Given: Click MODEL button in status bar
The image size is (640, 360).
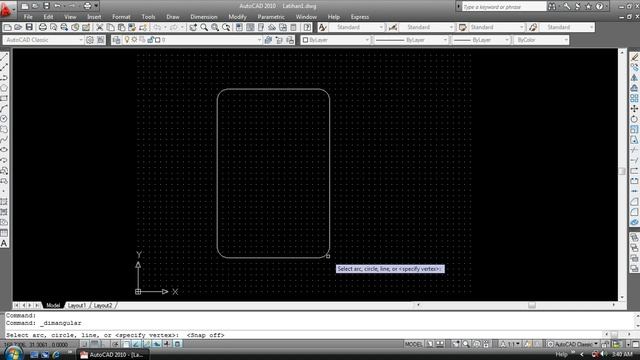Looking at the screenshot, I should click(413, 344).
